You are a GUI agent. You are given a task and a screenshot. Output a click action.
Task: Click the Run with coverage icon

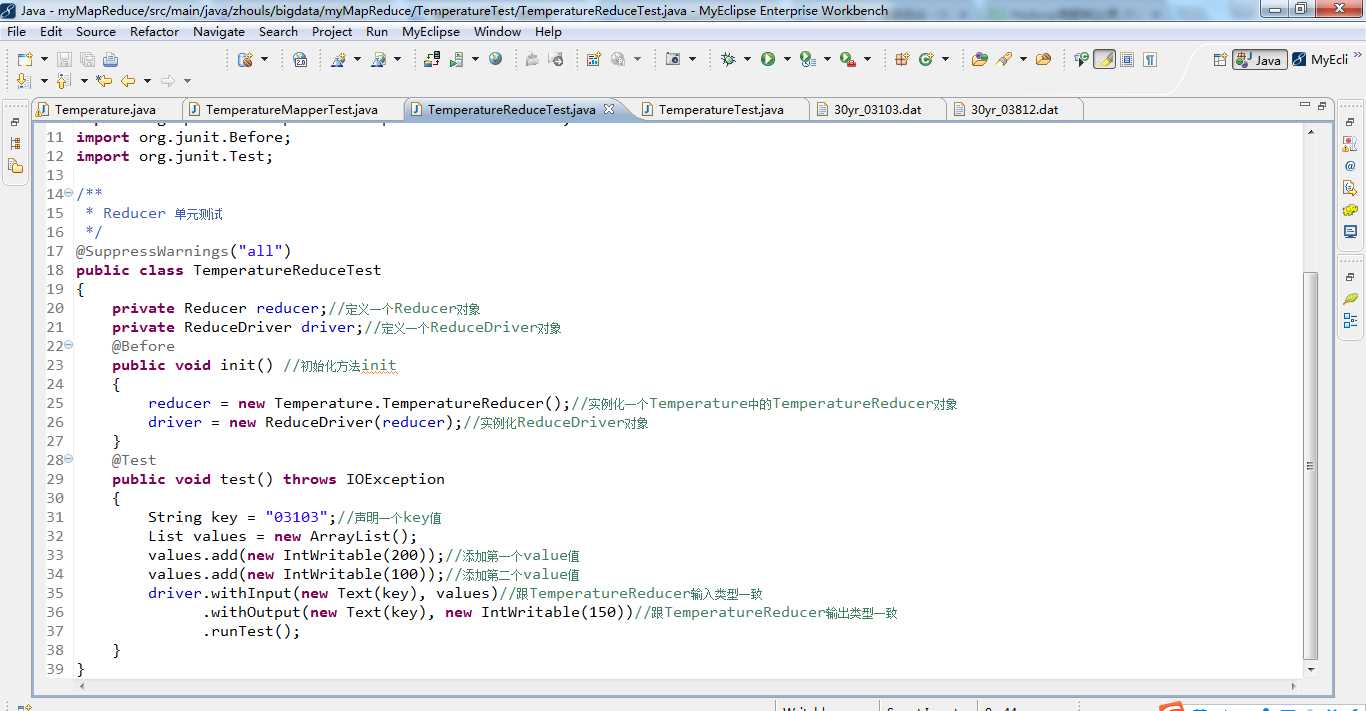(807, 59)
